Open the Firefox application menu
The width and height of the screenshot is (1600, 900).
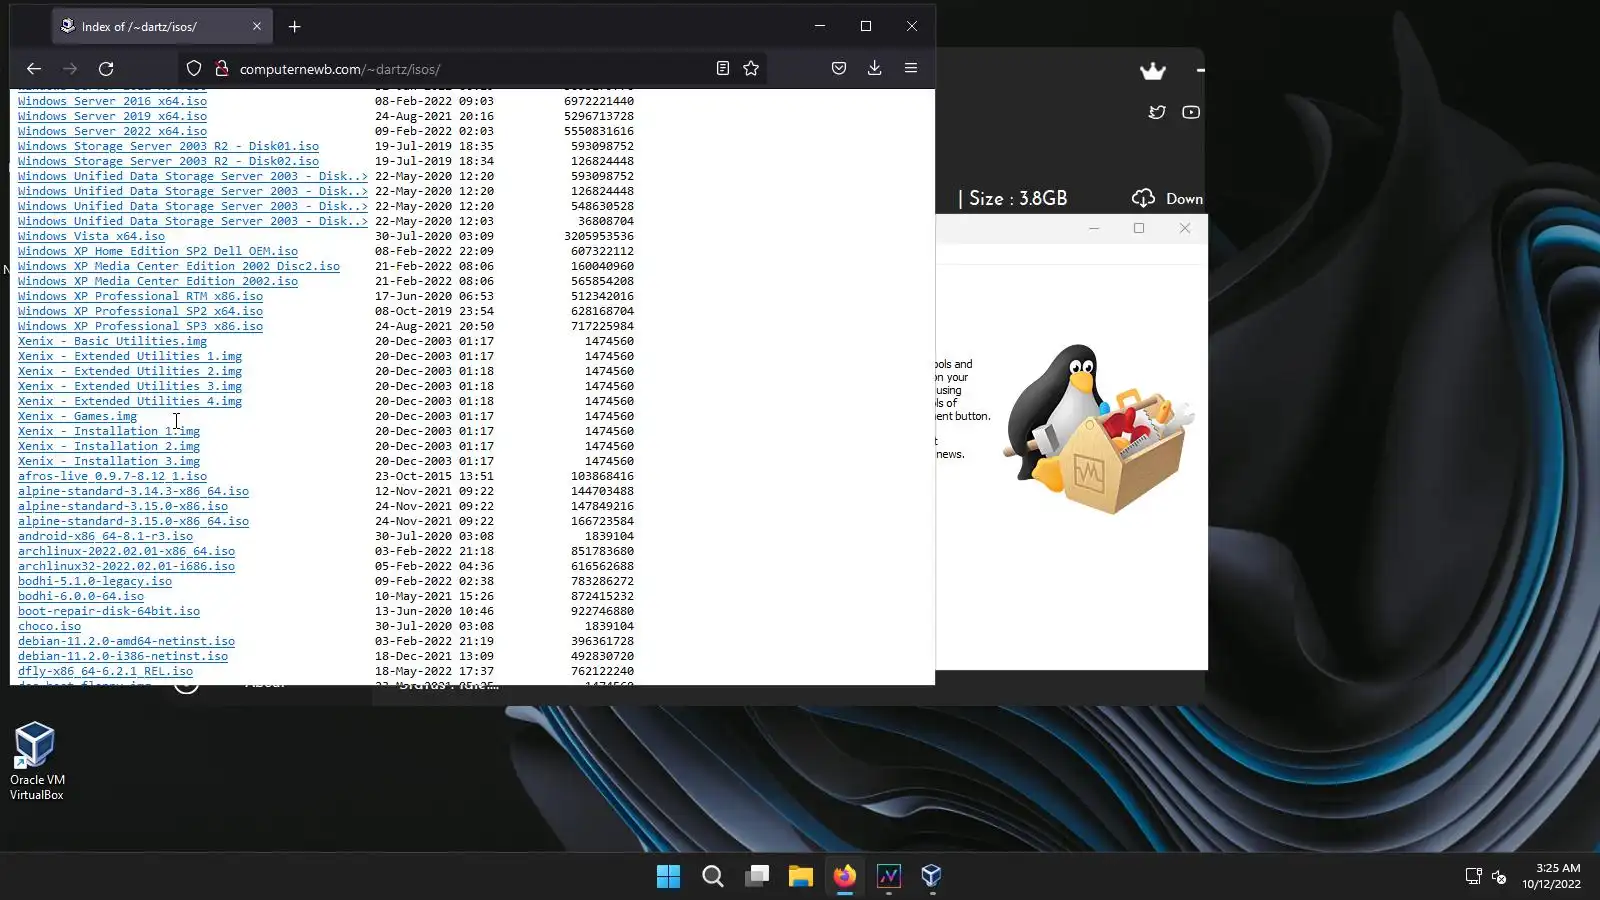click(911, 68)
